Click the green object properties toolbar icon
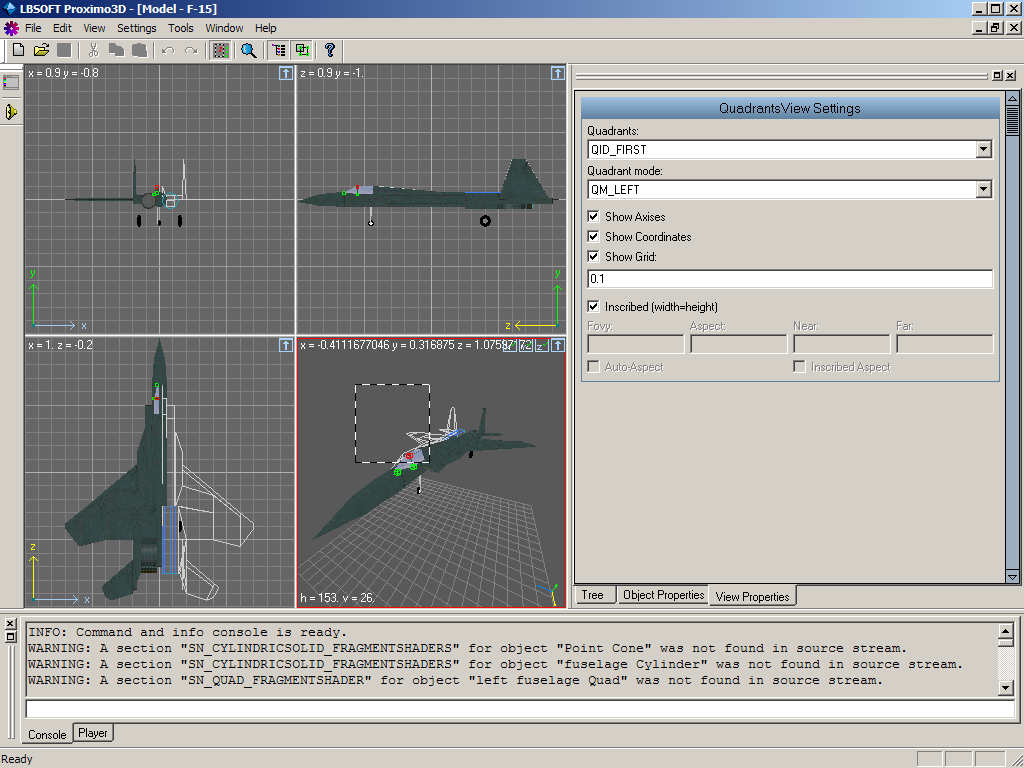Image resolution: width=1024 pixels, height=768 pixels. 301,50
